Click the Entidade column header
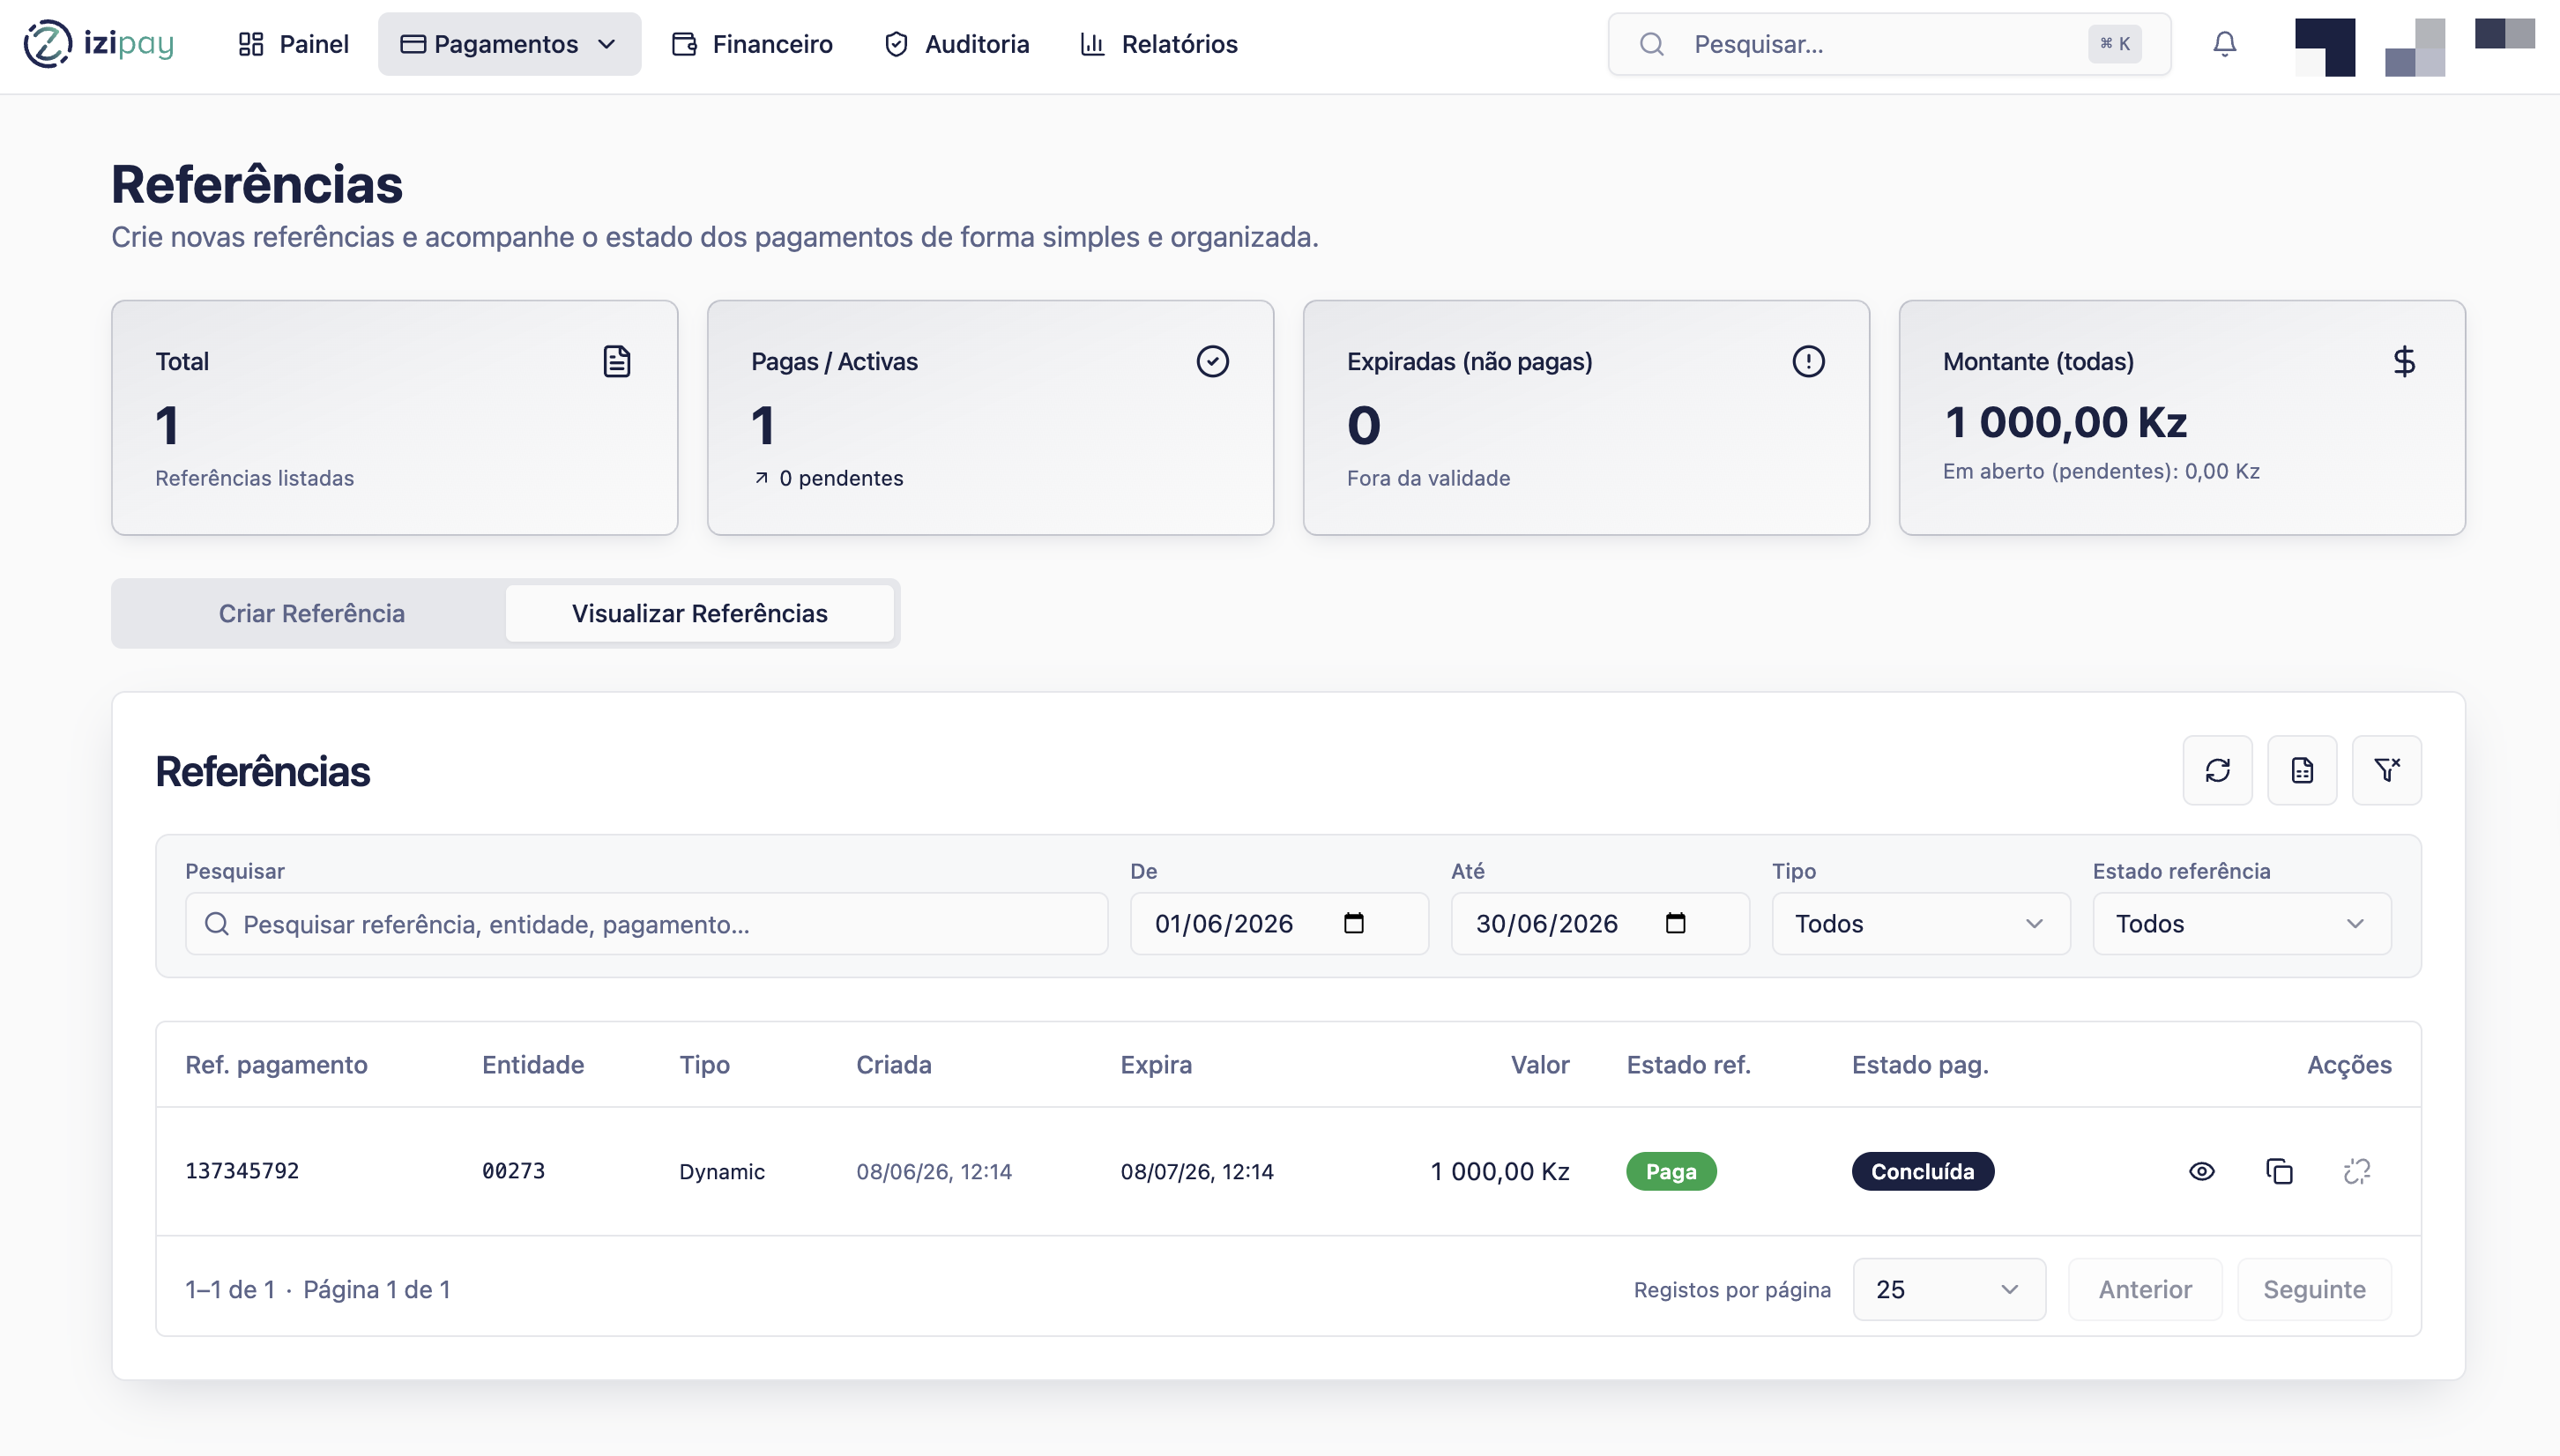The height and width of the screenshot is (1456, 2560). point(533,1064)
